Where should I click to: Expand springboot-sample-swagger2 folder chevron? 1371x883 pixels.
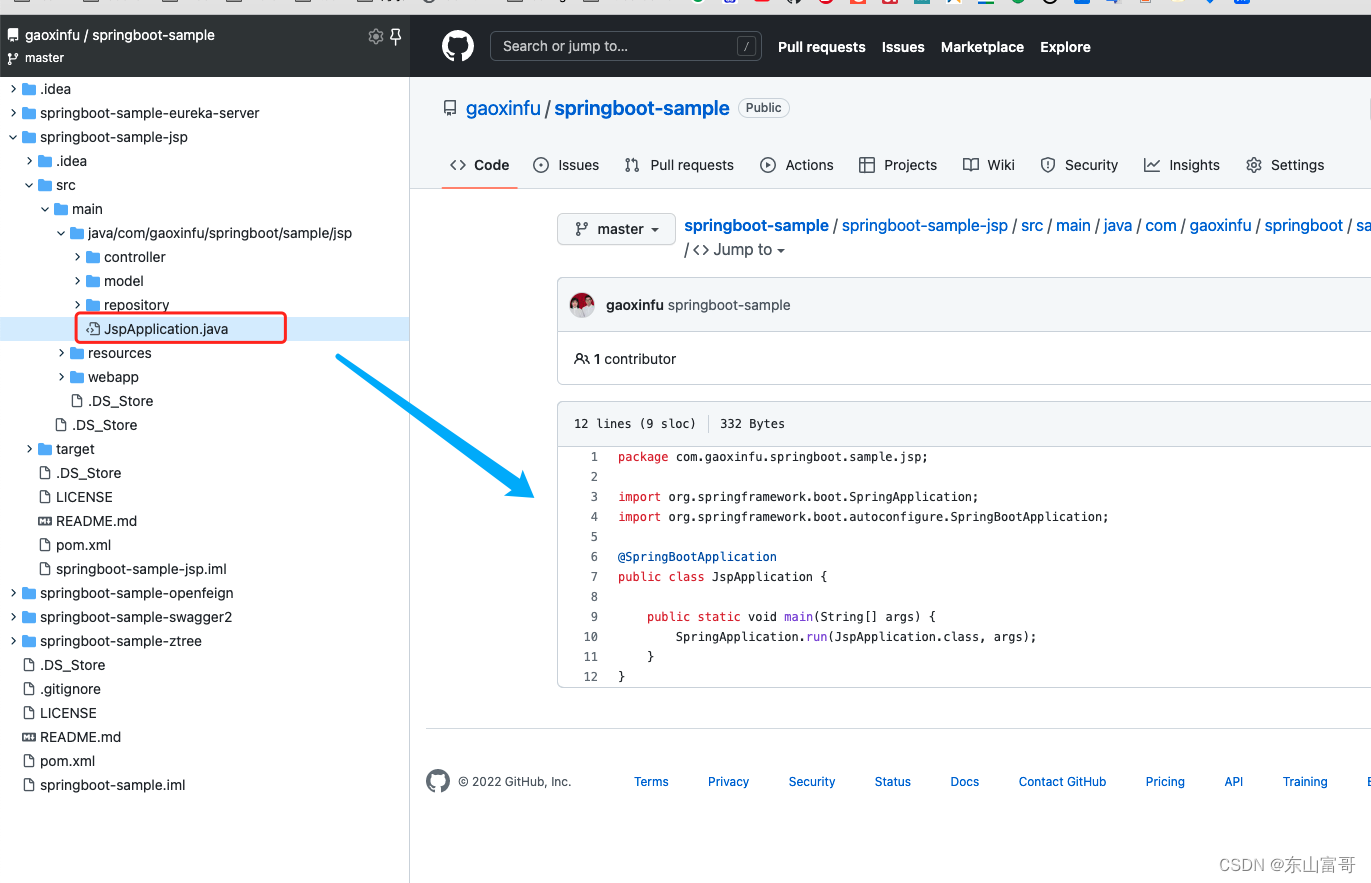click(13, 617)
